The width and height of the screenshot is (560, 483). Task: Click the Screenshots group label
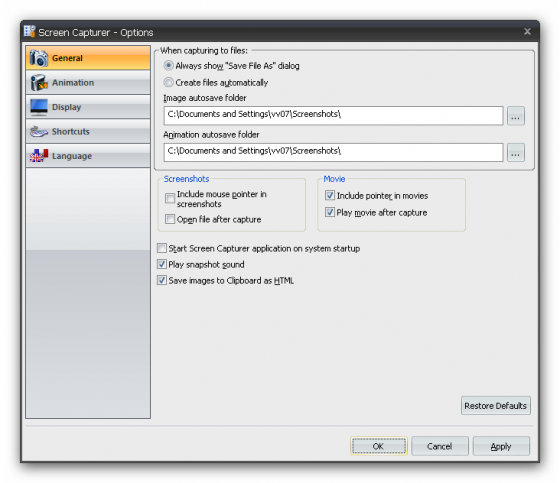pyautogui.click(x=186, y=179)
